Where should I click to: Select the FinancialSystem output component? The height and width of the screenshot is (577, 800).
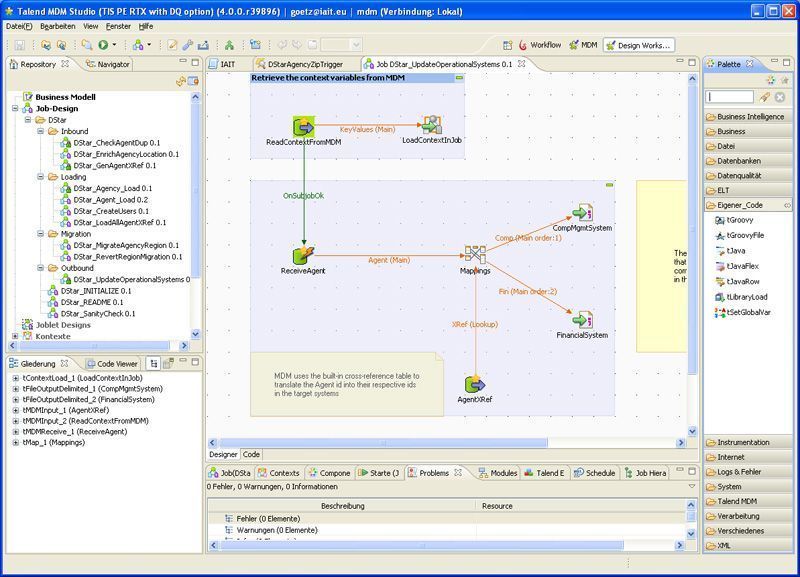tap(582, 320)
